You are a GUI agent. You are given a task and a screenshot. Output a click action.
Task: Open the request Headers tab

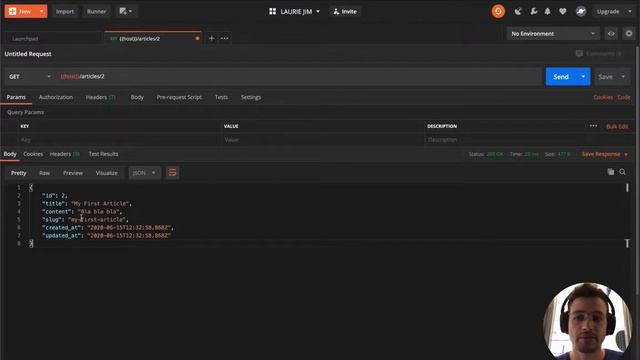(101, 97)
